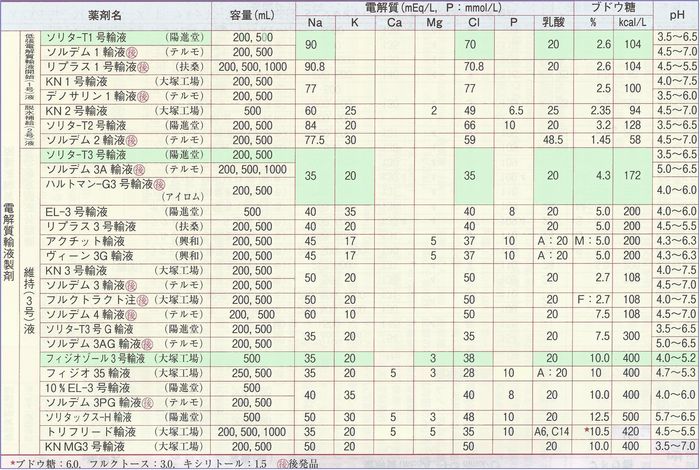
Task: Click the 電解質輸液製剤 vertical category label
Action: coord(8,242)
